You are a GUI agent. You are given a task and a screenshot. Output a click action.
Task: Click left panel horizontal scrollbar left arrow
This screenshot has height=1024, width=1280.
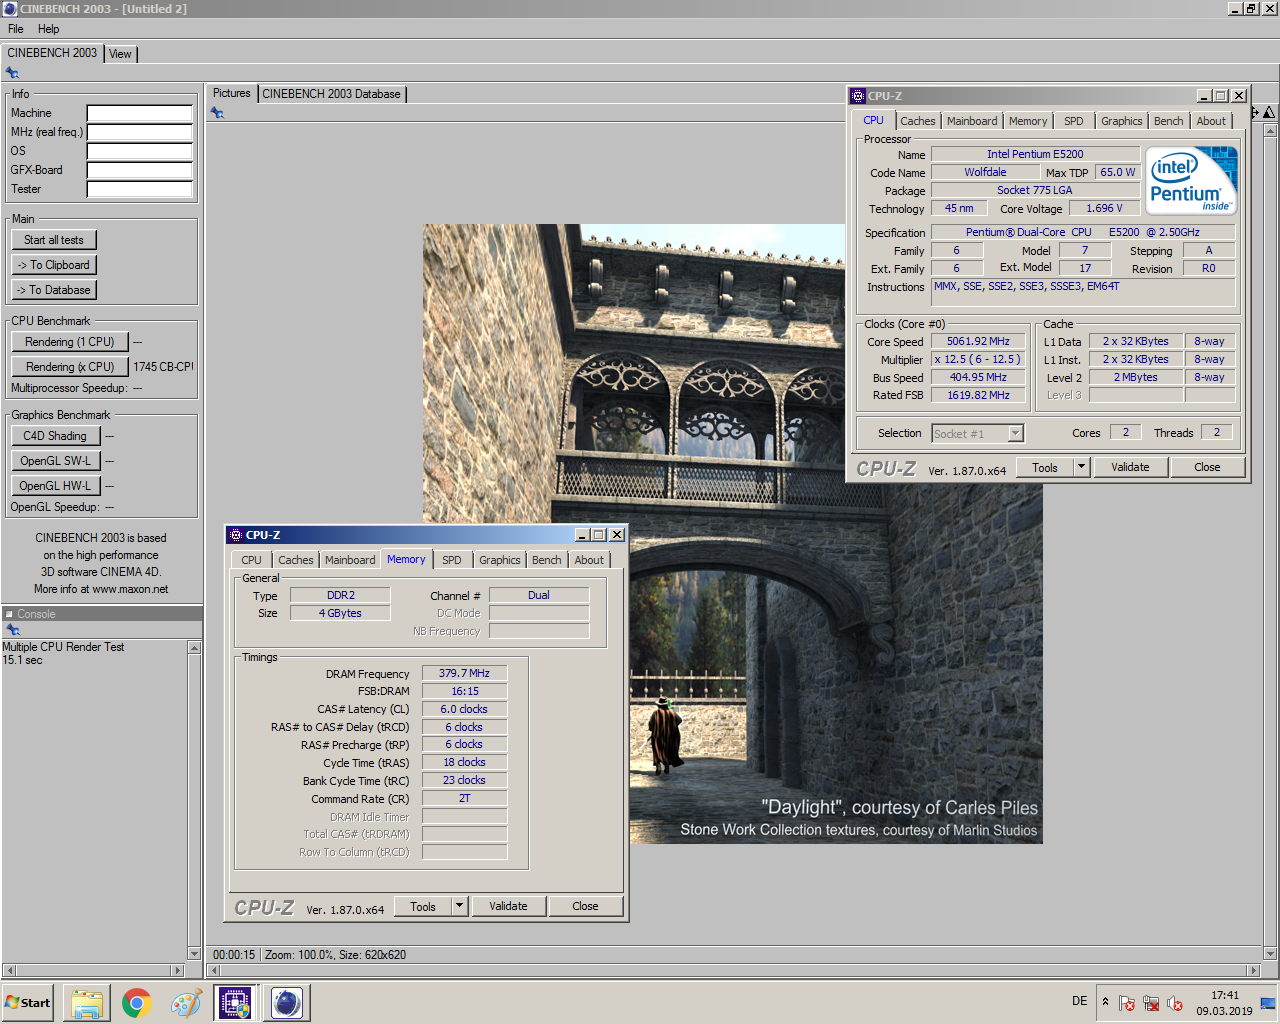9,970
